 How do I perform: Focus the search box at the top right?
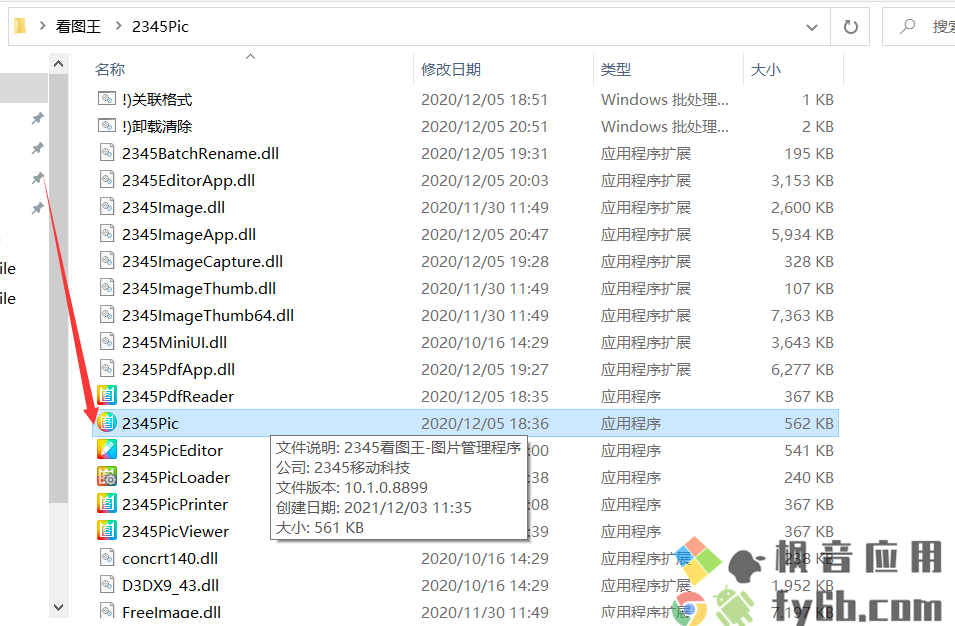[920, 27]
